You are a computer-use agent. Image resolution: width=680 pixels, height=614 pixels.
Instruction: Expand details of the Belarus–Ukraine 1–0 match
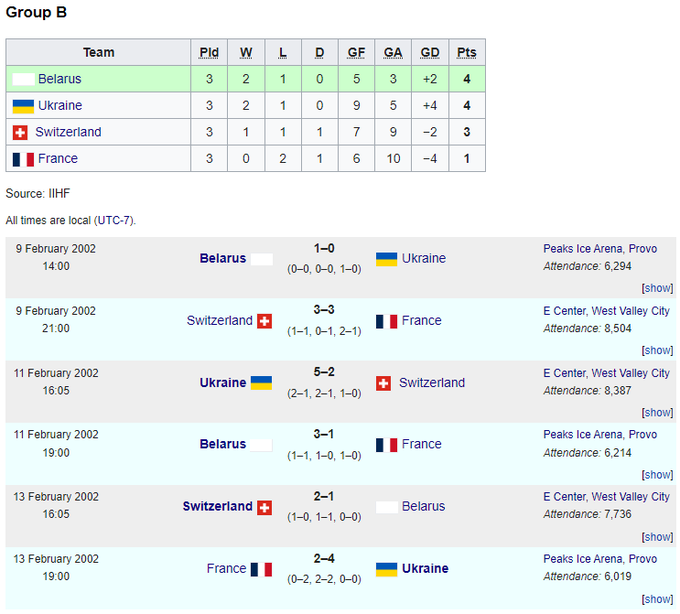click(657, 288)
